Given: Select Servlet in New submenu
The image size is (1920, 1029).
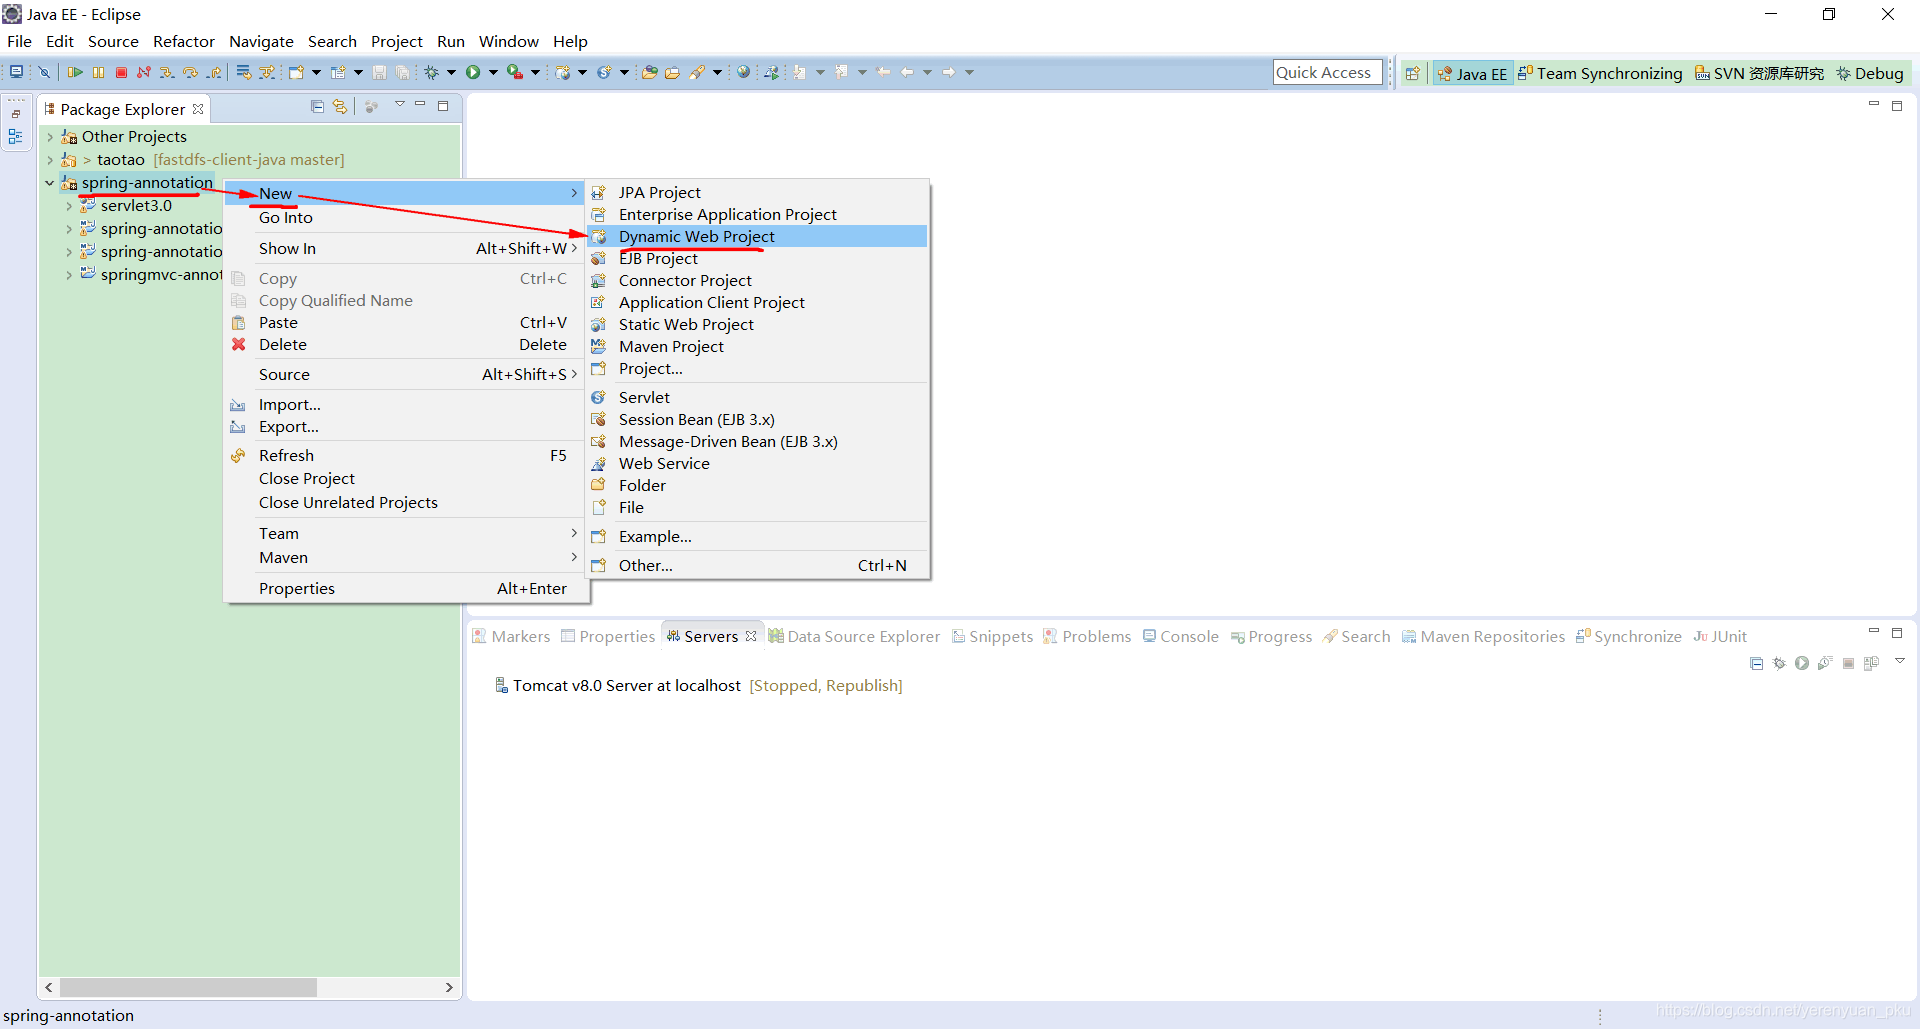Looking at the screenshot, I should coord(757,398).
